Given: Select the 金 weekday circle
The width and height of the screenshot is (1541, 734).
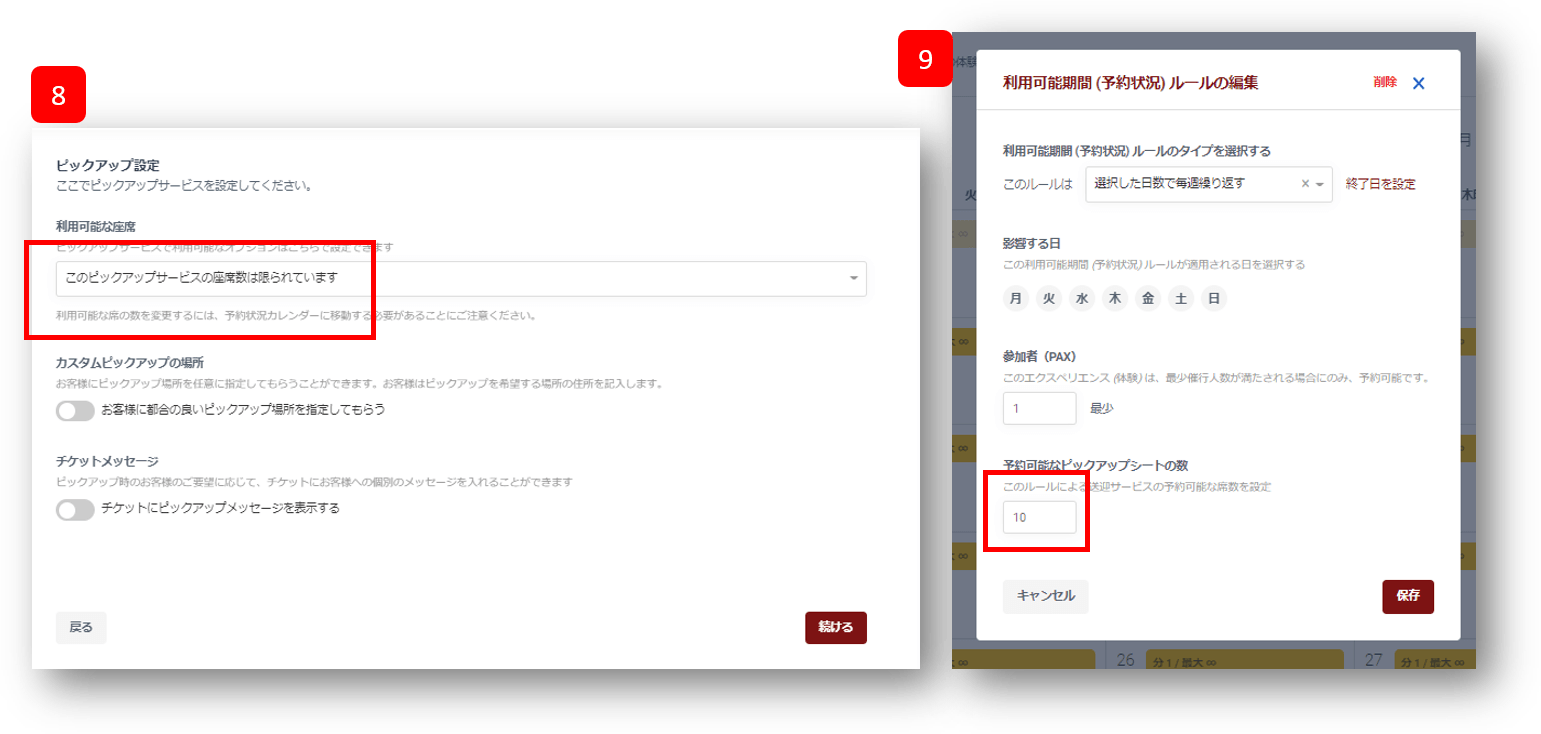Looking at the screenshot, I should click(x=1148, y=298).
